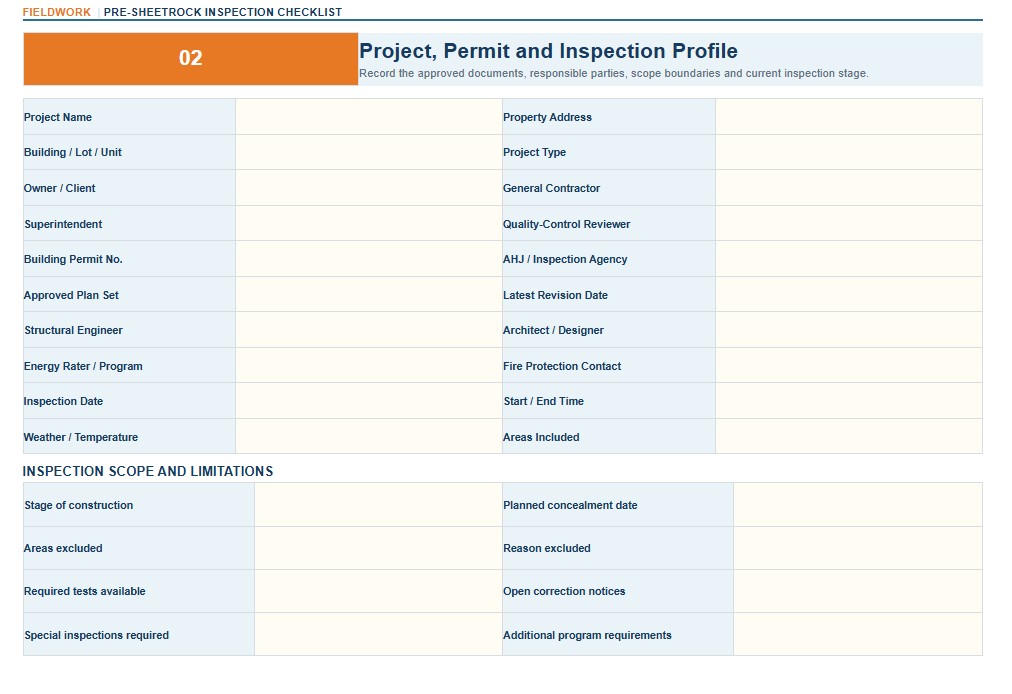Click the blank cell beside Building / Lot / Unit

[369, 152]
